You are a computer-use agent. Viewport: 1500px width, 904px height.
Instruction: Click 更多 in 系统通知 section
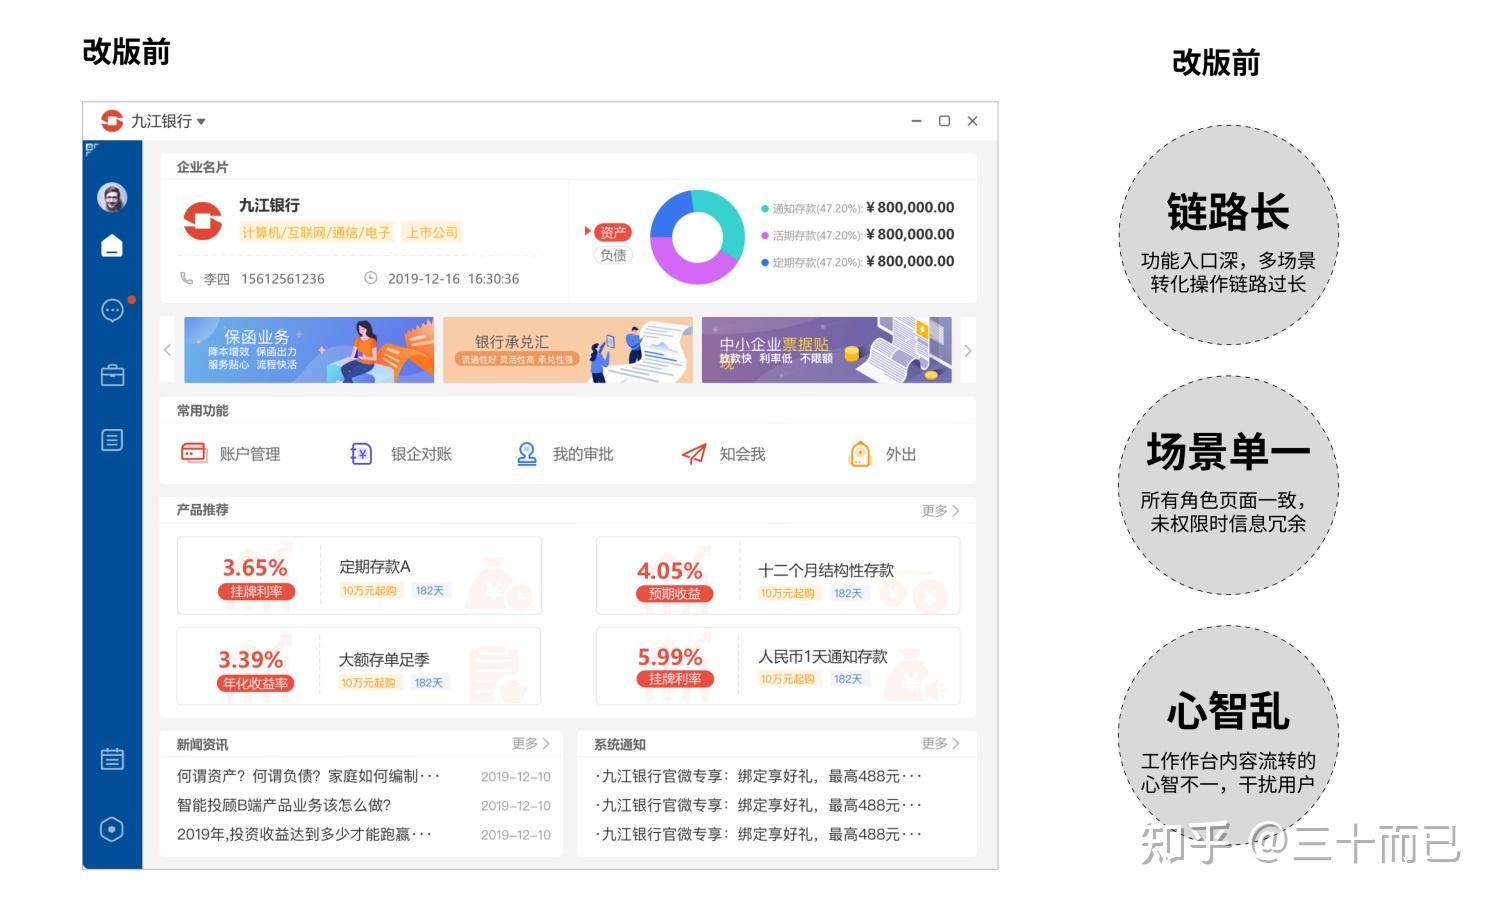(940, 743)
